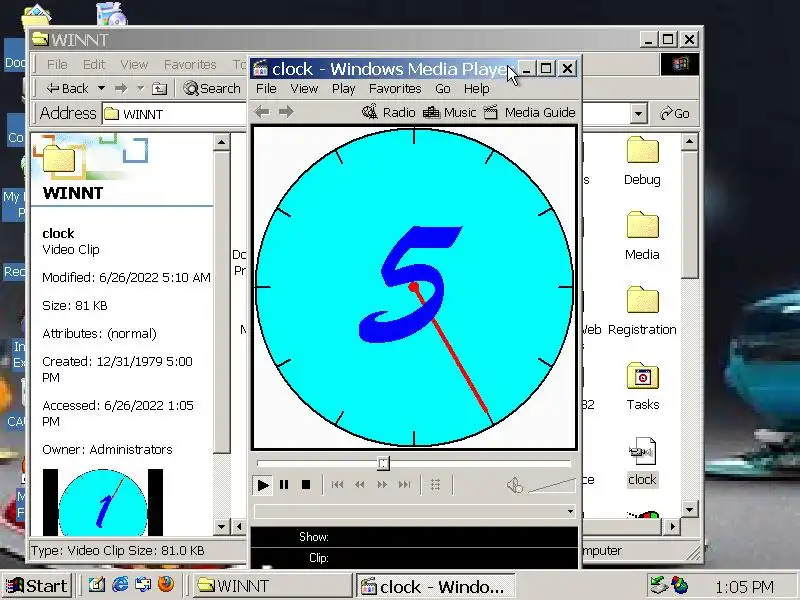Stop playback in Media Player
The height and width of the screenshot is (600, 800).
tap(306, 485)
